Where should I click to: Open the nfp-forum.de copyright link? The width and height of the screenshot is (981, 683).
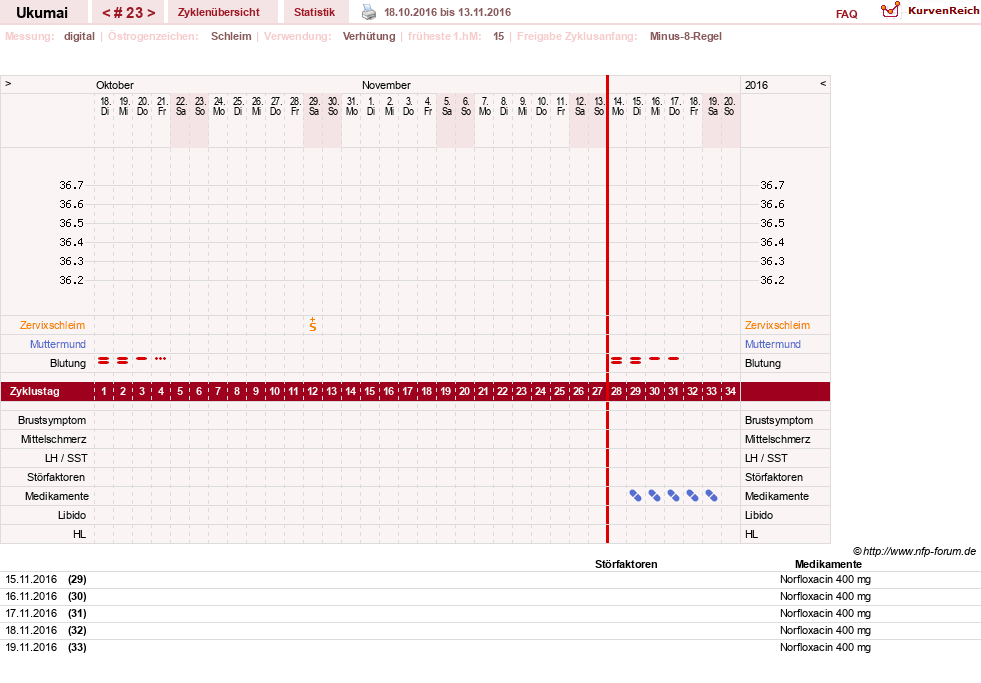pos(914,551)
